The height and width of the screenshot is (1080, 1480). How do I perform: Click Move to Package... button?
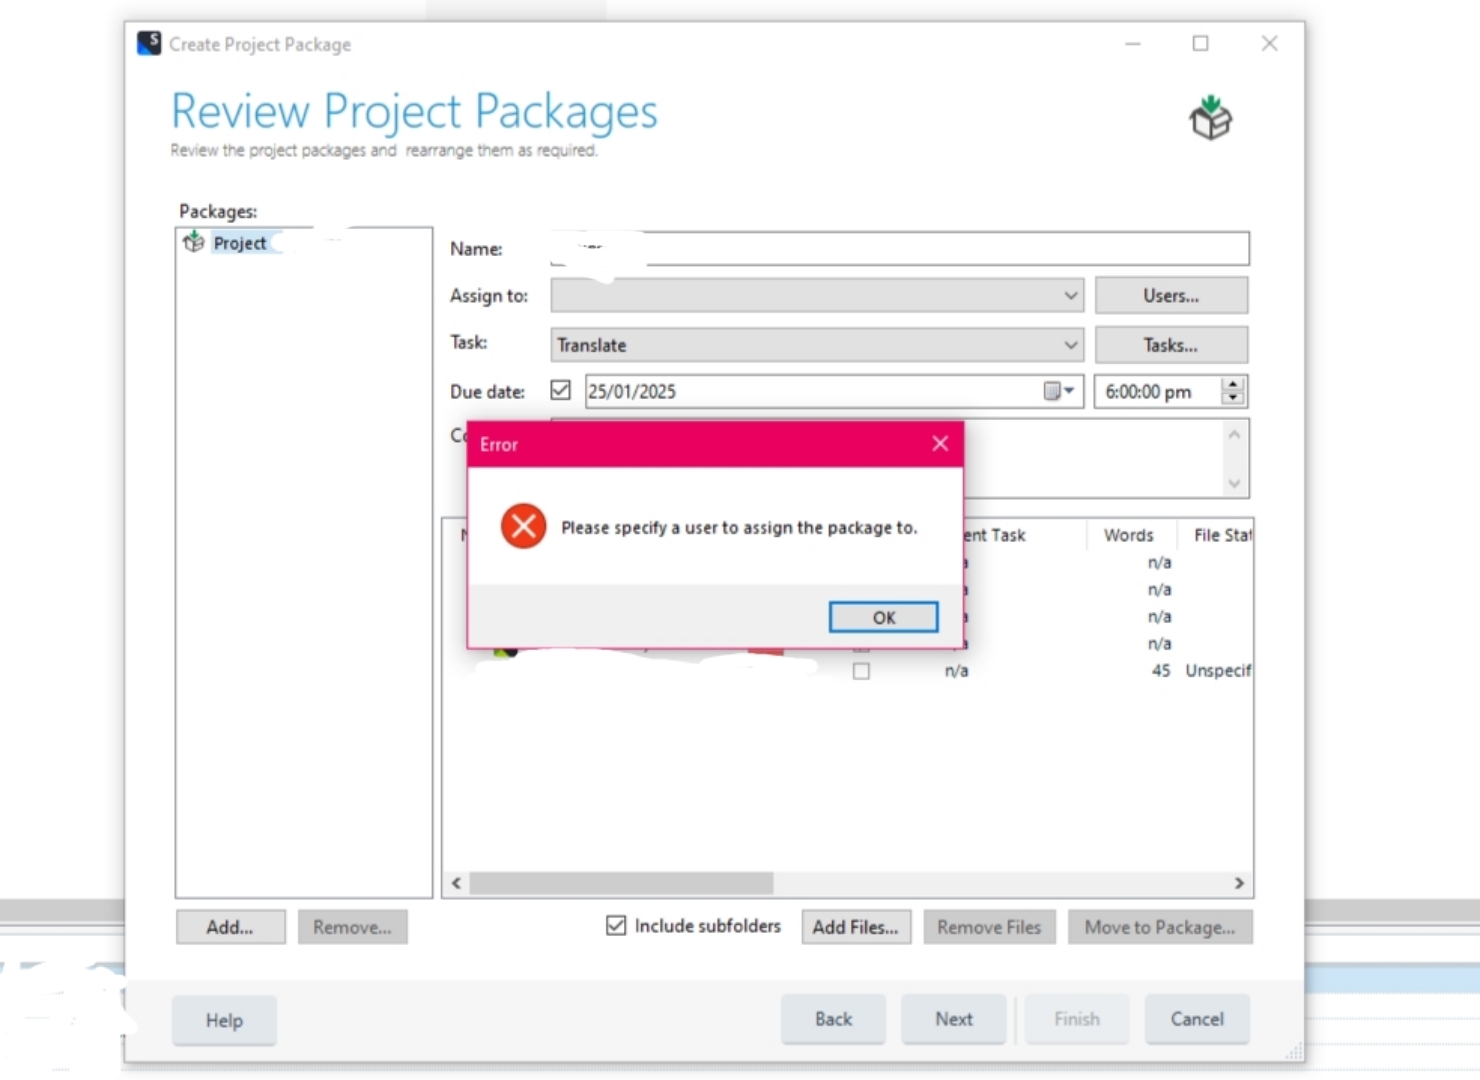click(x=1160, y=927)
